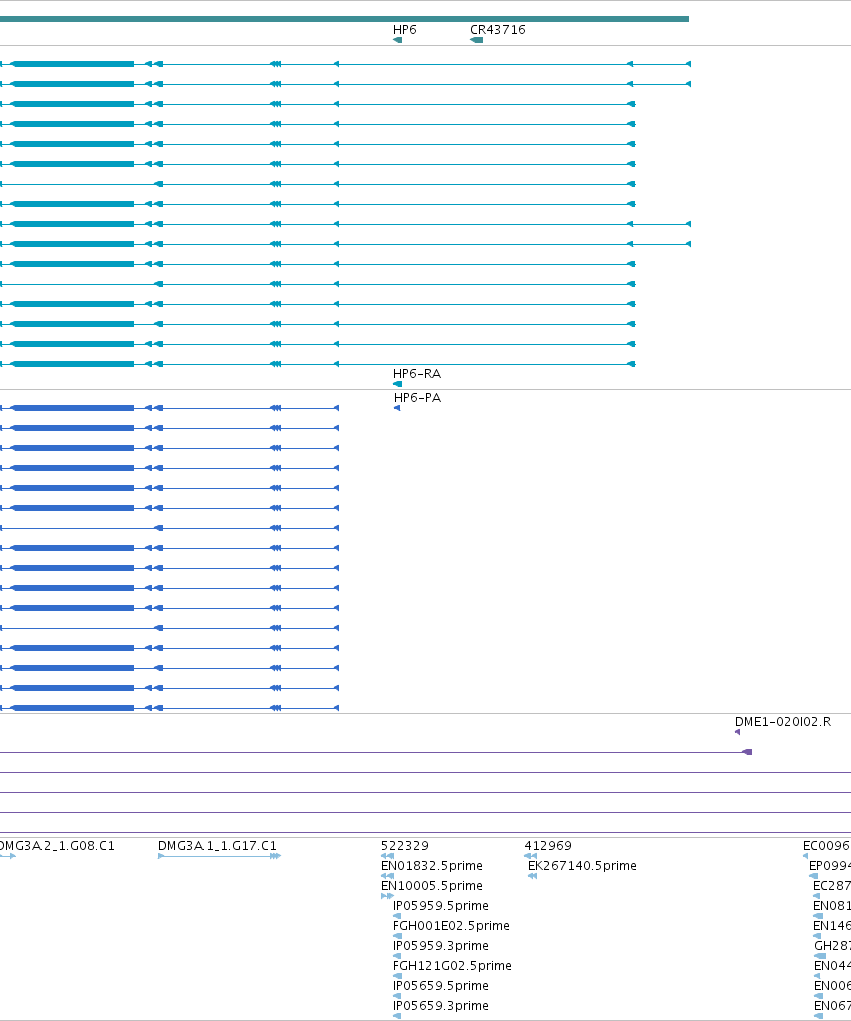Select the glyph below FGH121G02.5prime

point(397,976)
